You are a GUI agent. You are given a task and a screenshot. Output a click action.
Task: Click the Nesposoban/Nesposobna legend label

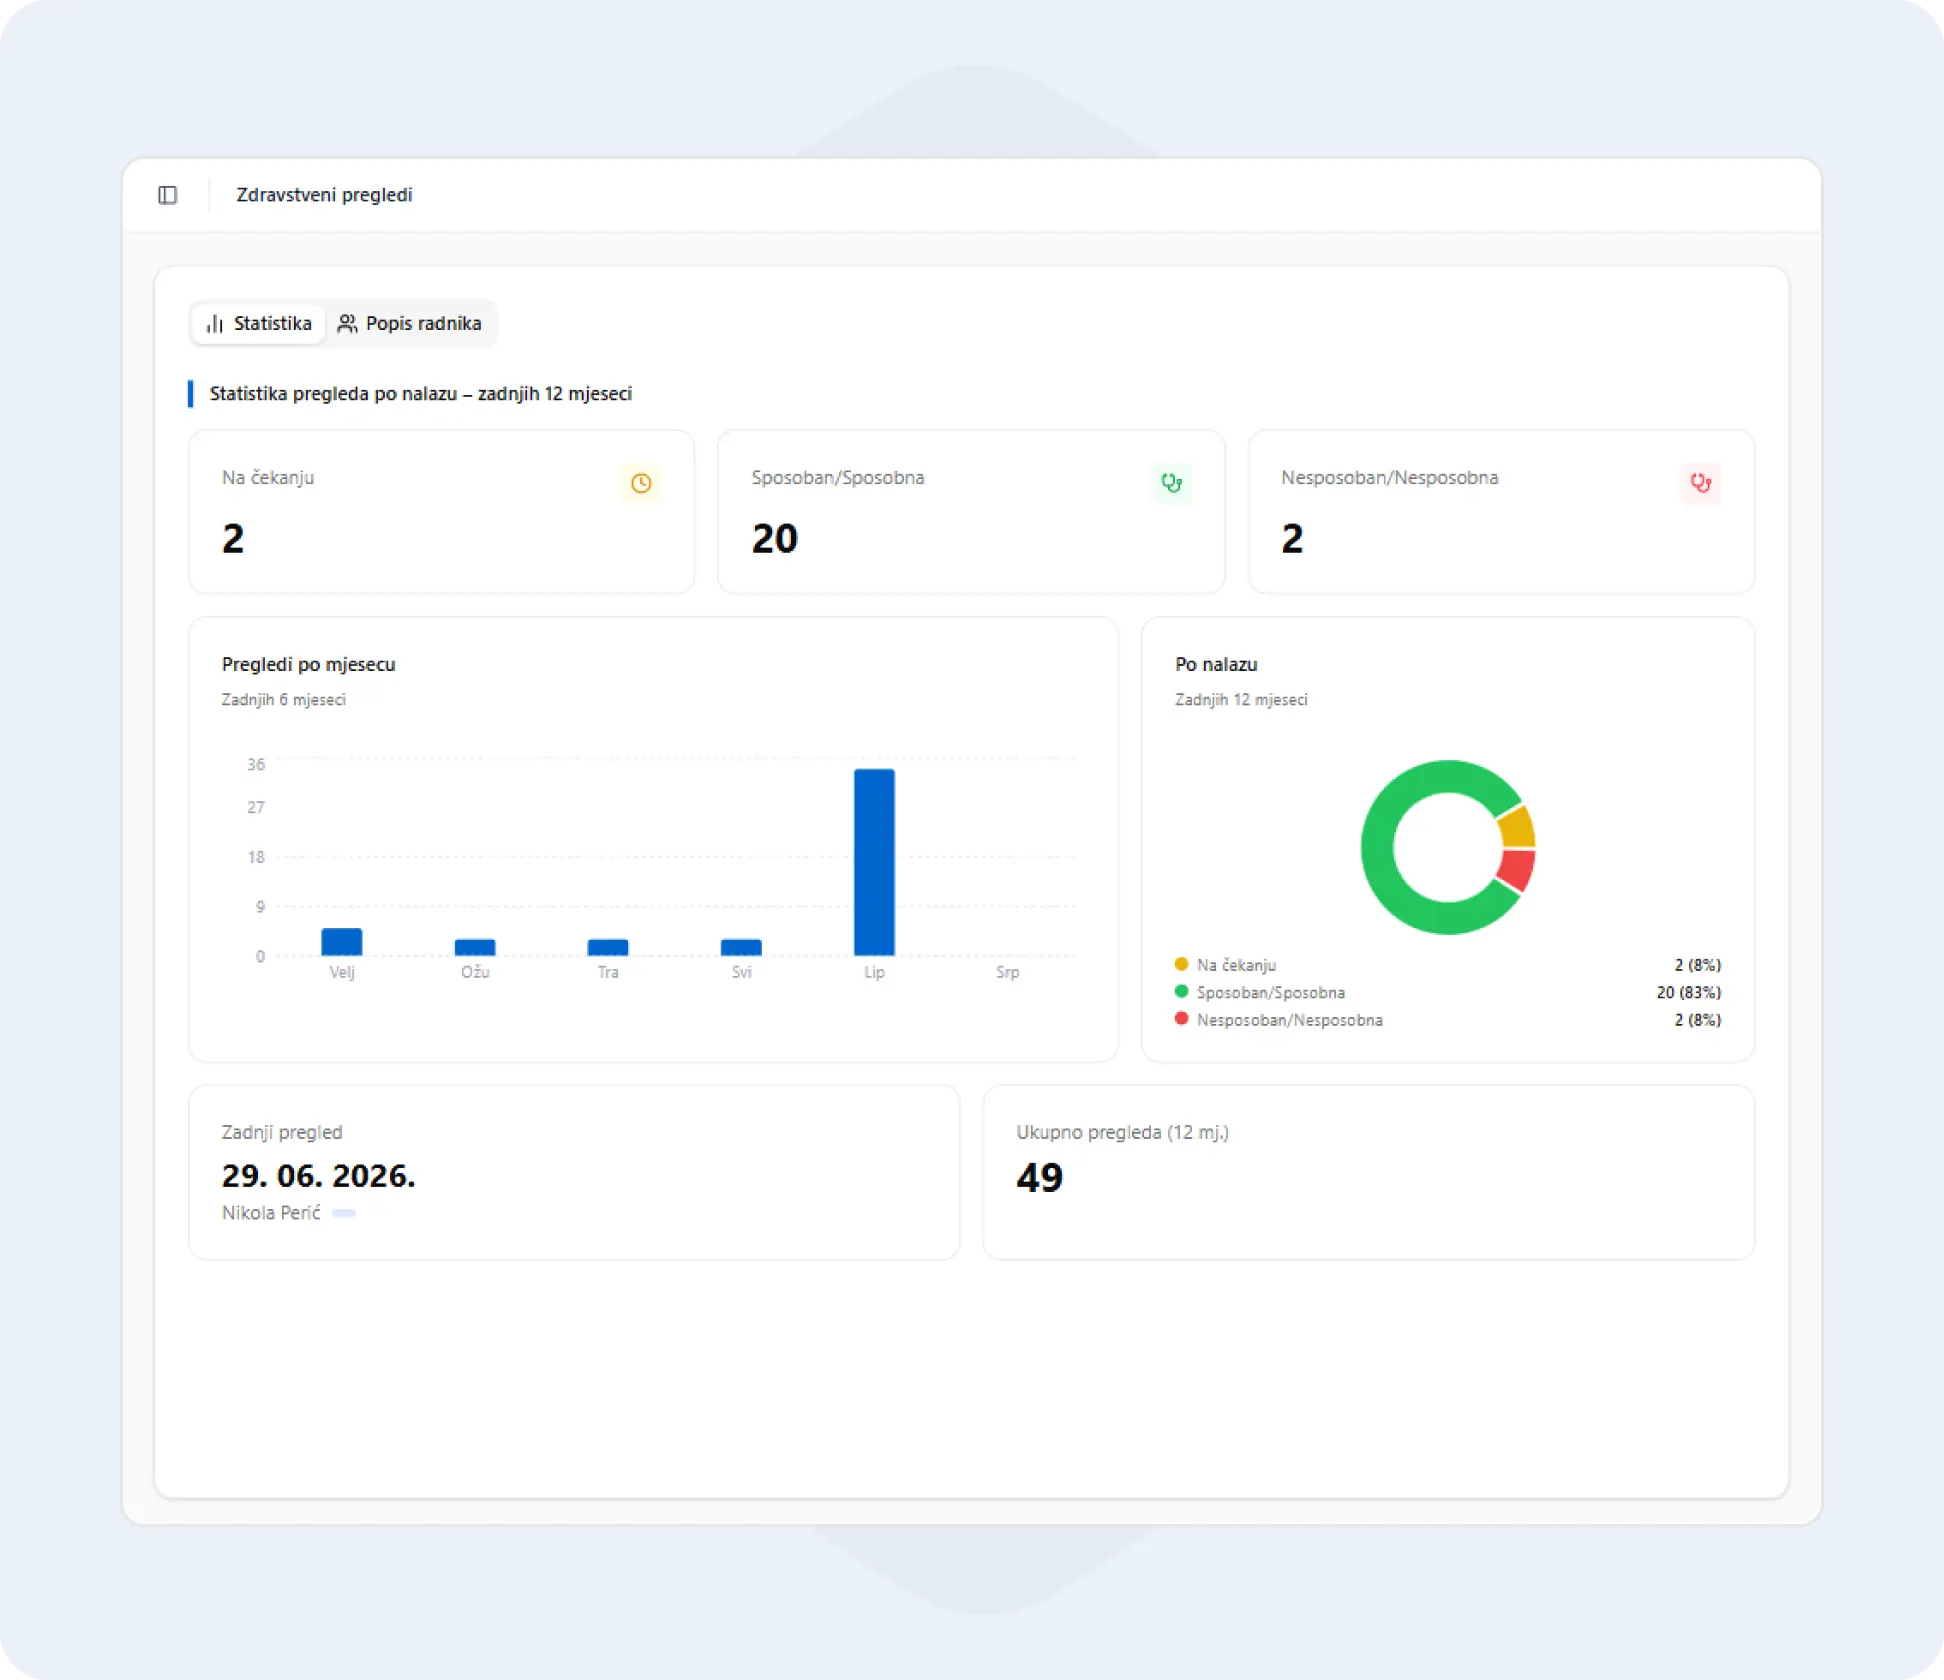[1290, 1020]
